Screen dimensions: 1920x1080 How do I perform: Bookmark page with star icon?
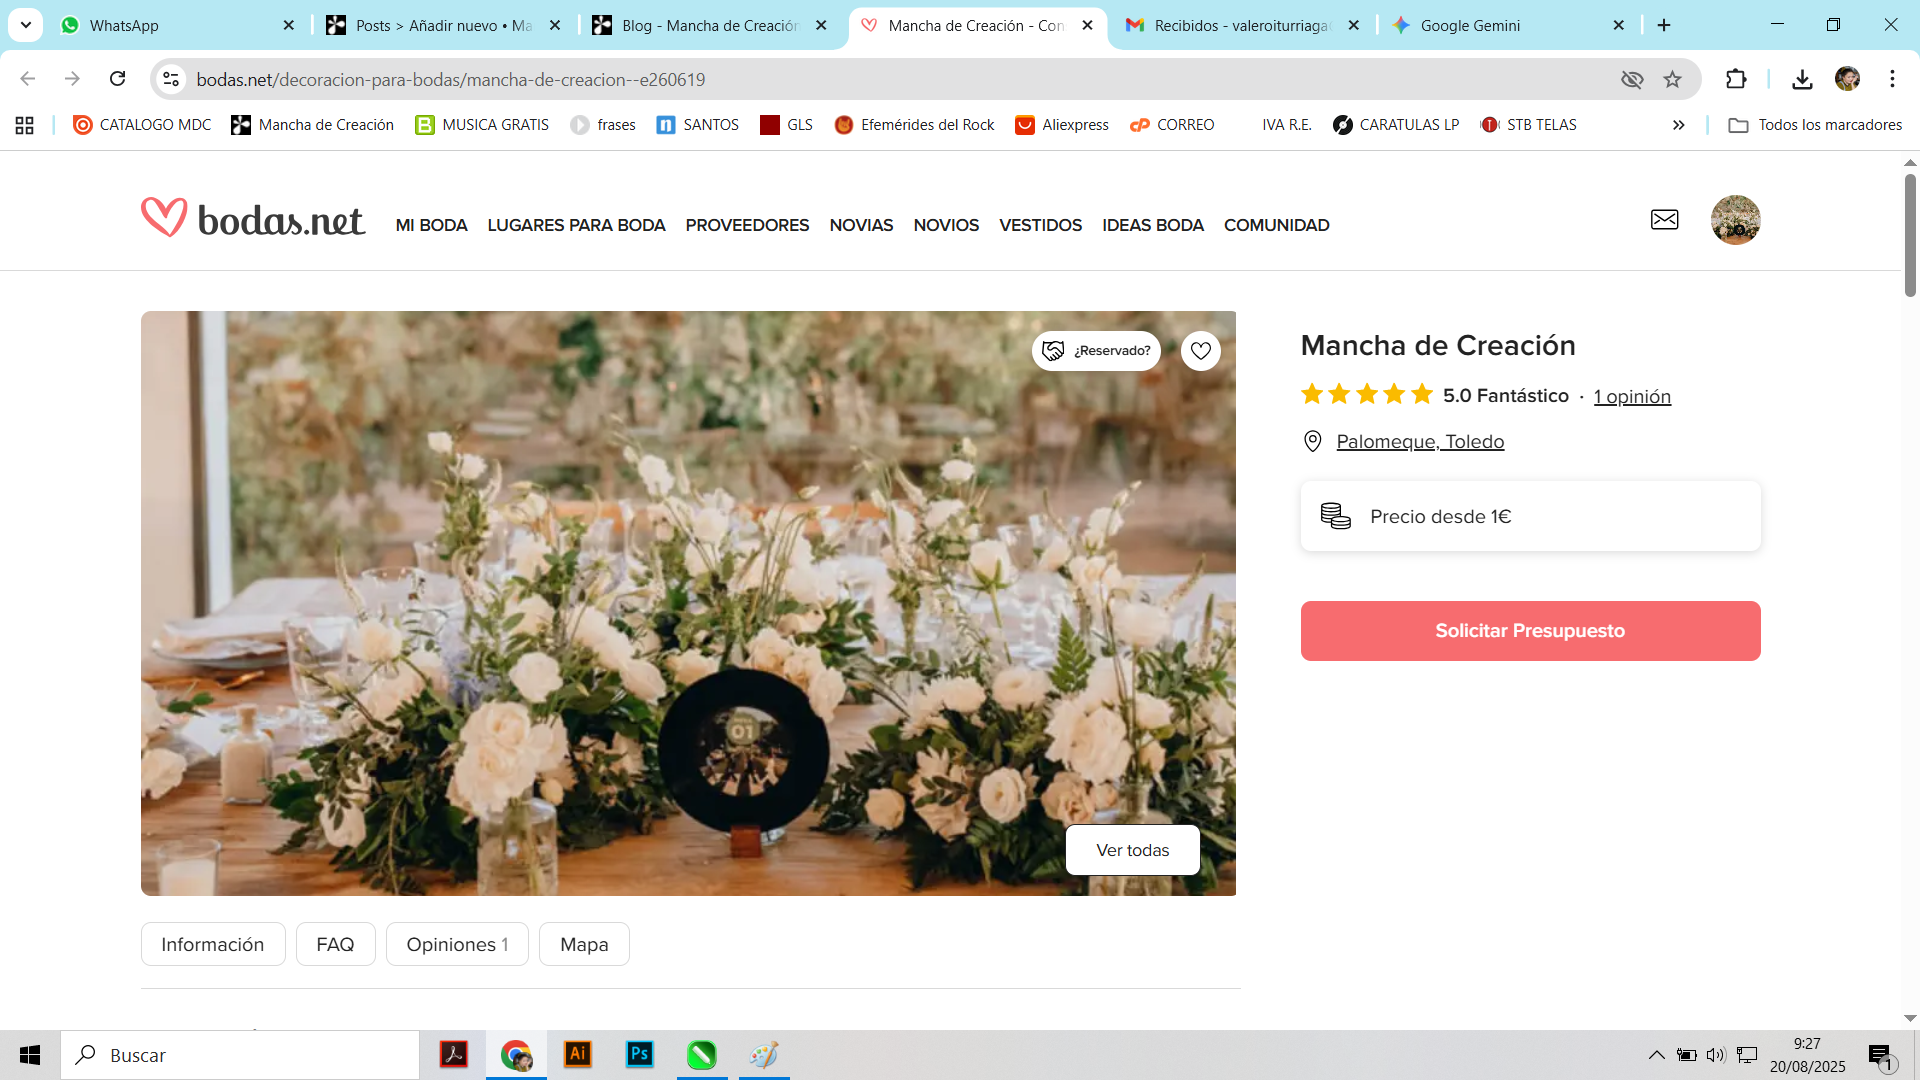point(1672,79)
